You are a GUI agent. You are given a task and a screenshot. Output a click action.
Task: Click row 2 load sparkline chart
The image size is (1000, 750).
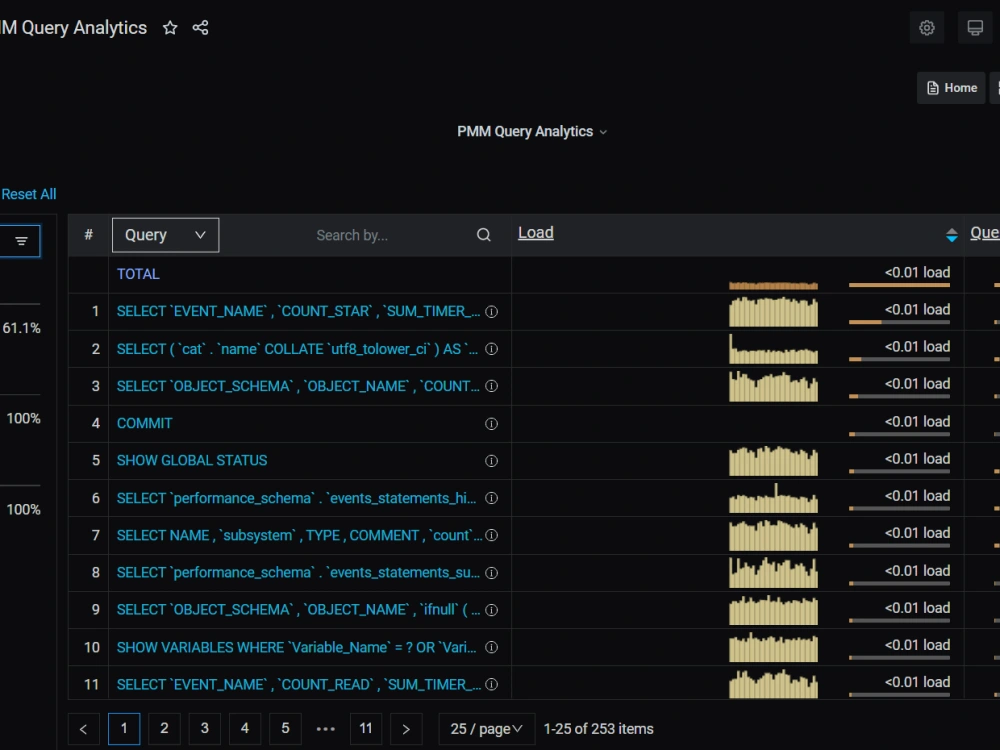(773, 349)
